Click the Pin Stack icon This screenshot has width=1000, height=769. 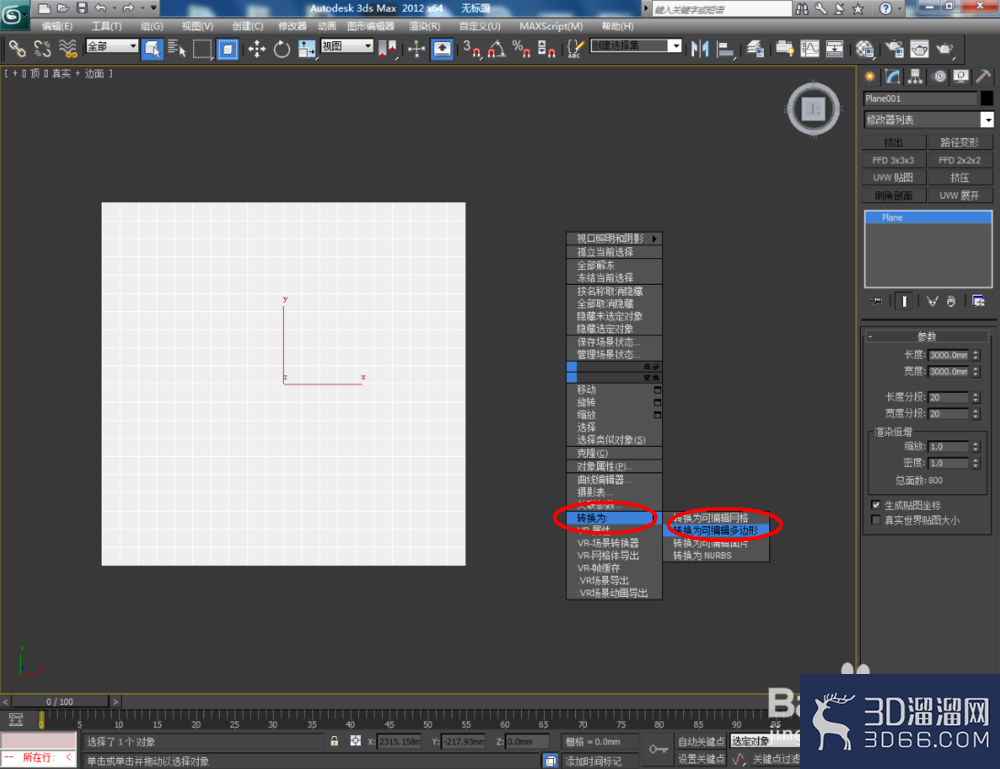pyautogui.click(x=876, y=301)
